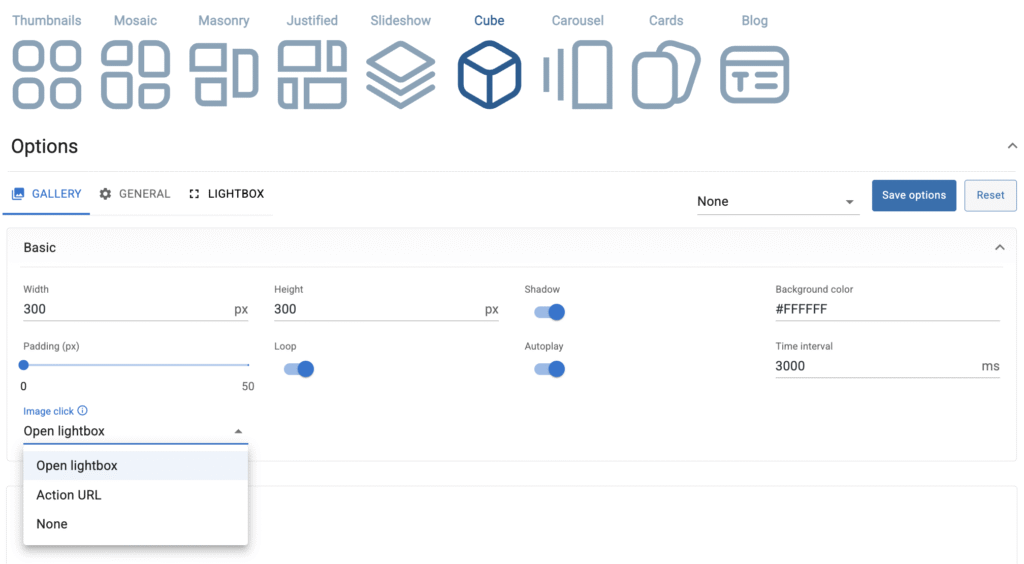Choose the Cards layout icon

coord(666,74)
